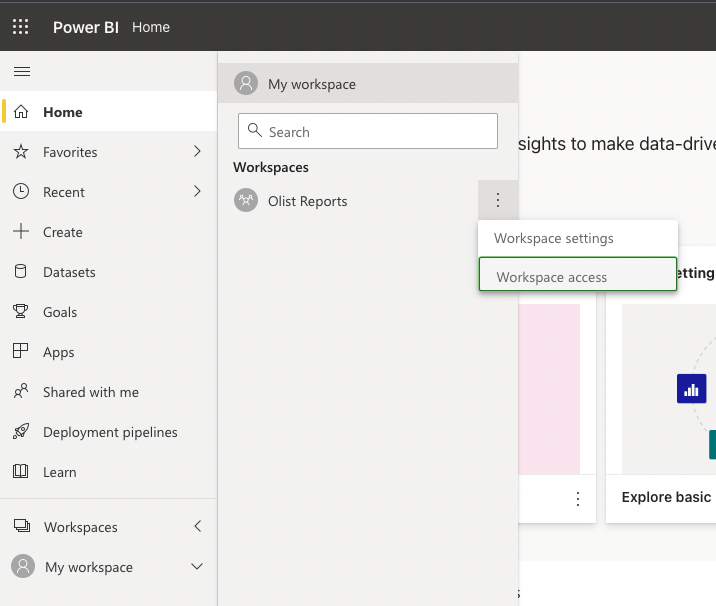Expand the Recent items chevron
This screenshot has height=606, width=716.
(x=197, y=192)
